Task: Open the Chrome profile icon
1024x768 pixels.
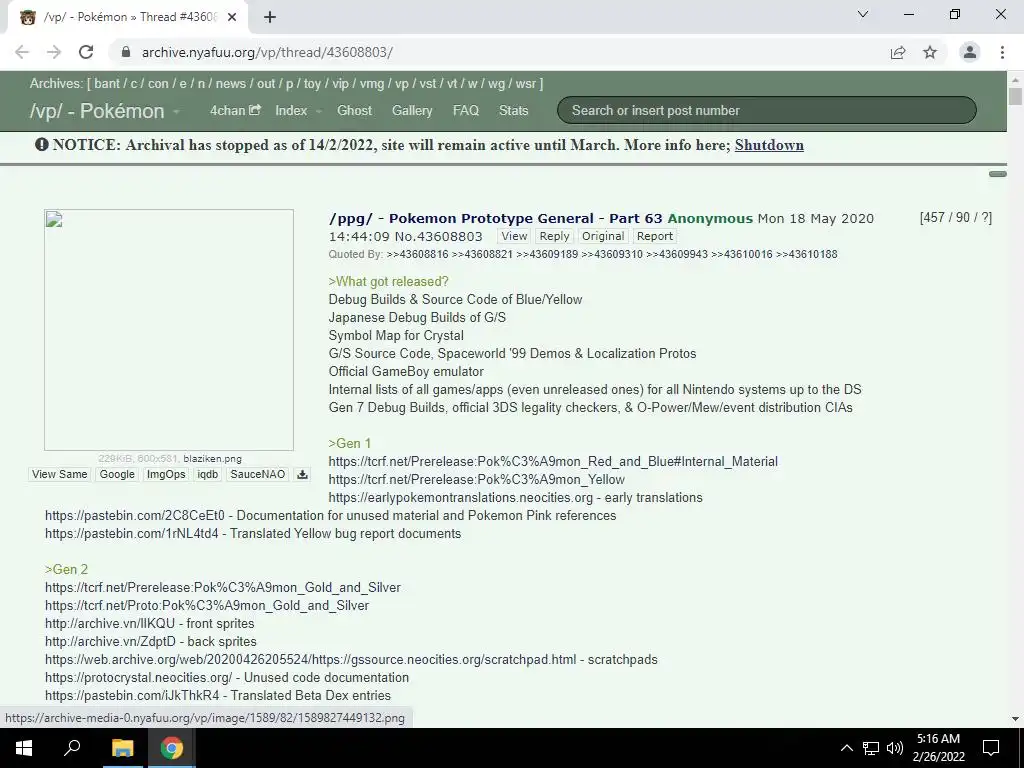Action: coord(970,52)
